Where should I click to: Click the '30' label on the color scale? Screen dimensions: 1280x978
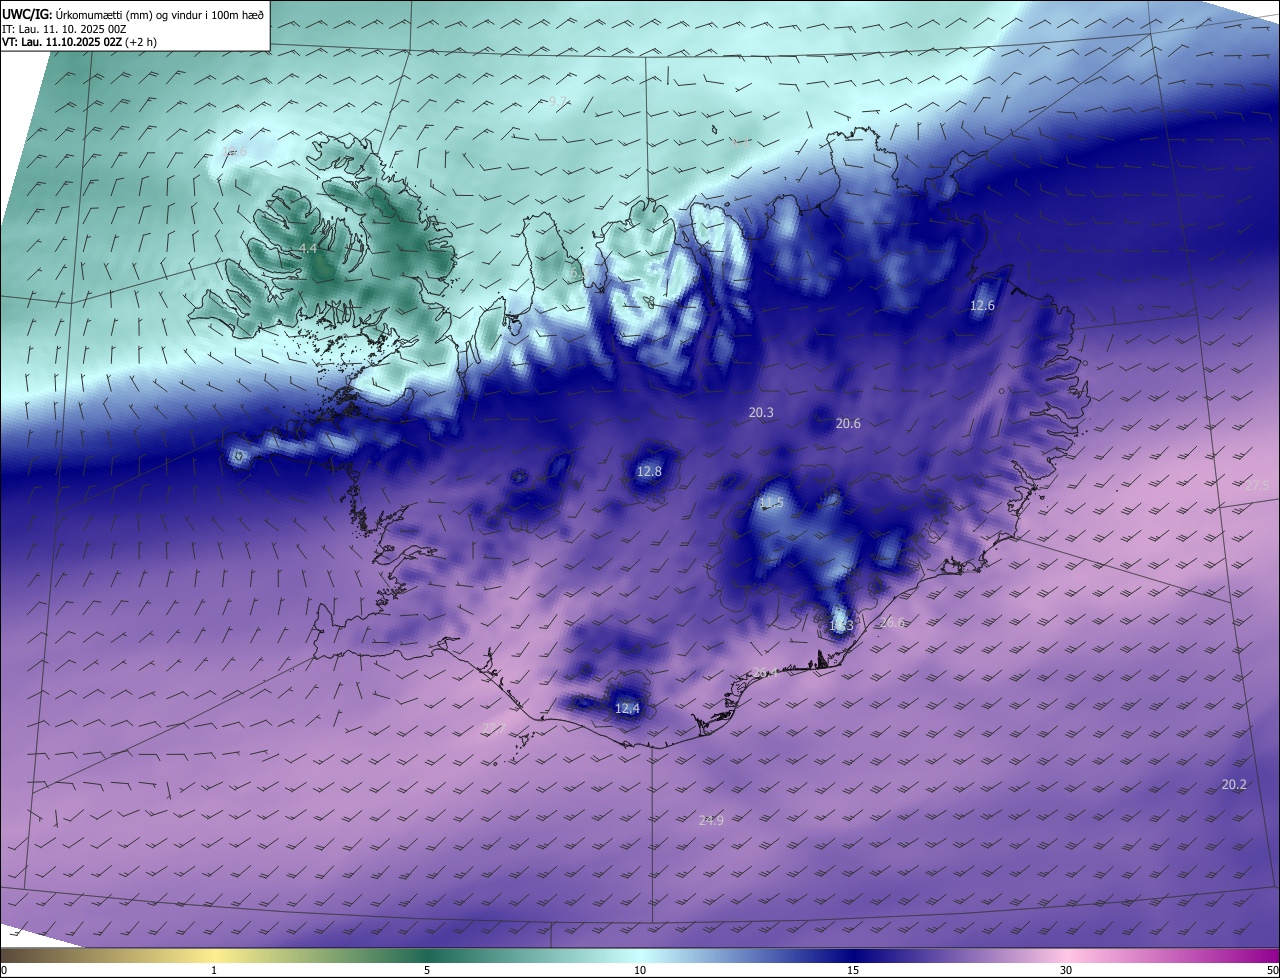coord(1066,970)
